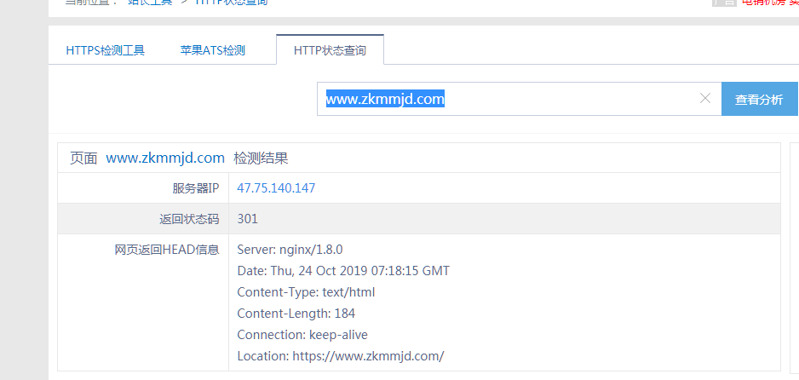Viewport: 799px width, 380px height.
Task: Select the HTTP状态查询 tab
Action: (330, 50)
